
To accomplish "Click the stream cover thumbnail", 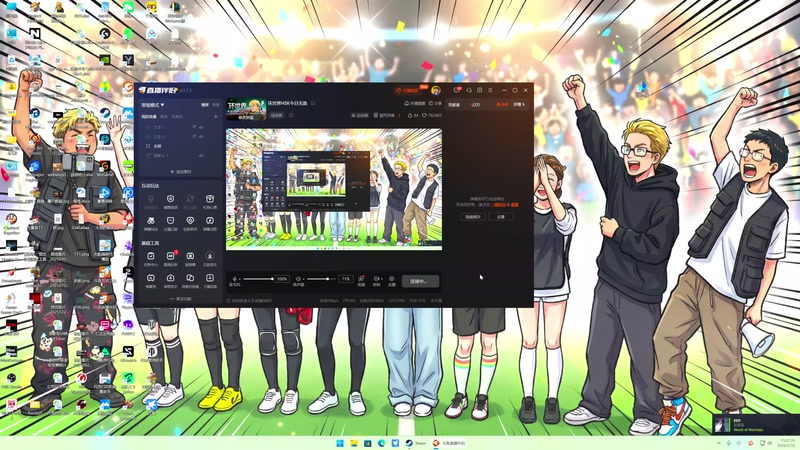I will [246, 109].
